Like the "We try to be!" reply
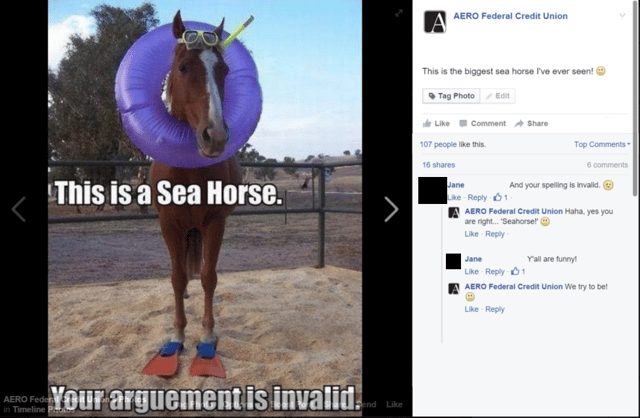The height and width of the screenshot is (418, 640). tap(471, 309)
